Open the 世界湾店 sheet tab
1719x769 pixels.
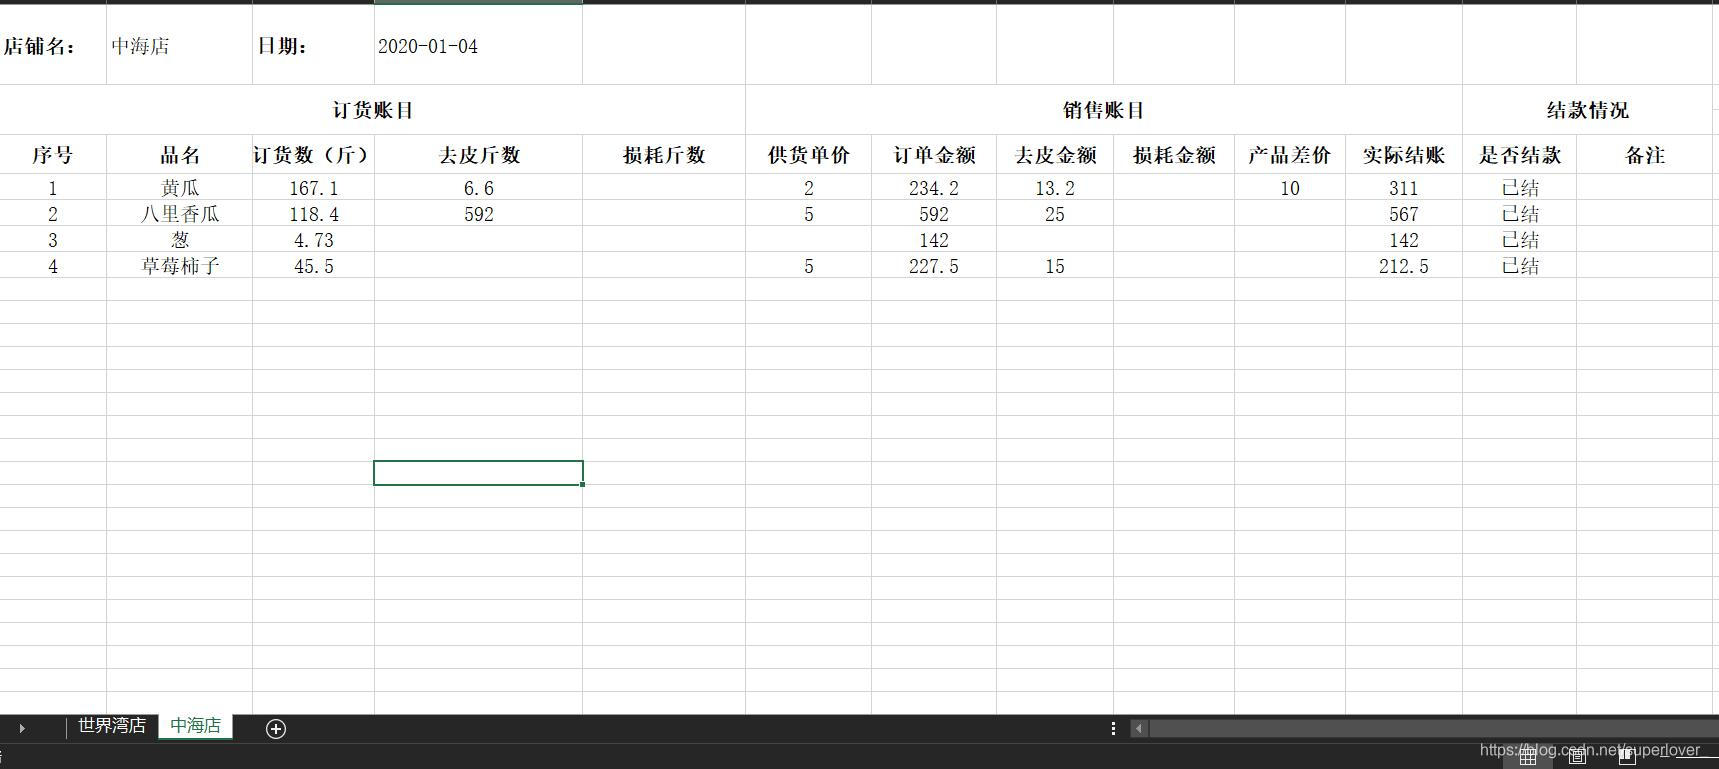pyautogui.click(x=112, y=726)
